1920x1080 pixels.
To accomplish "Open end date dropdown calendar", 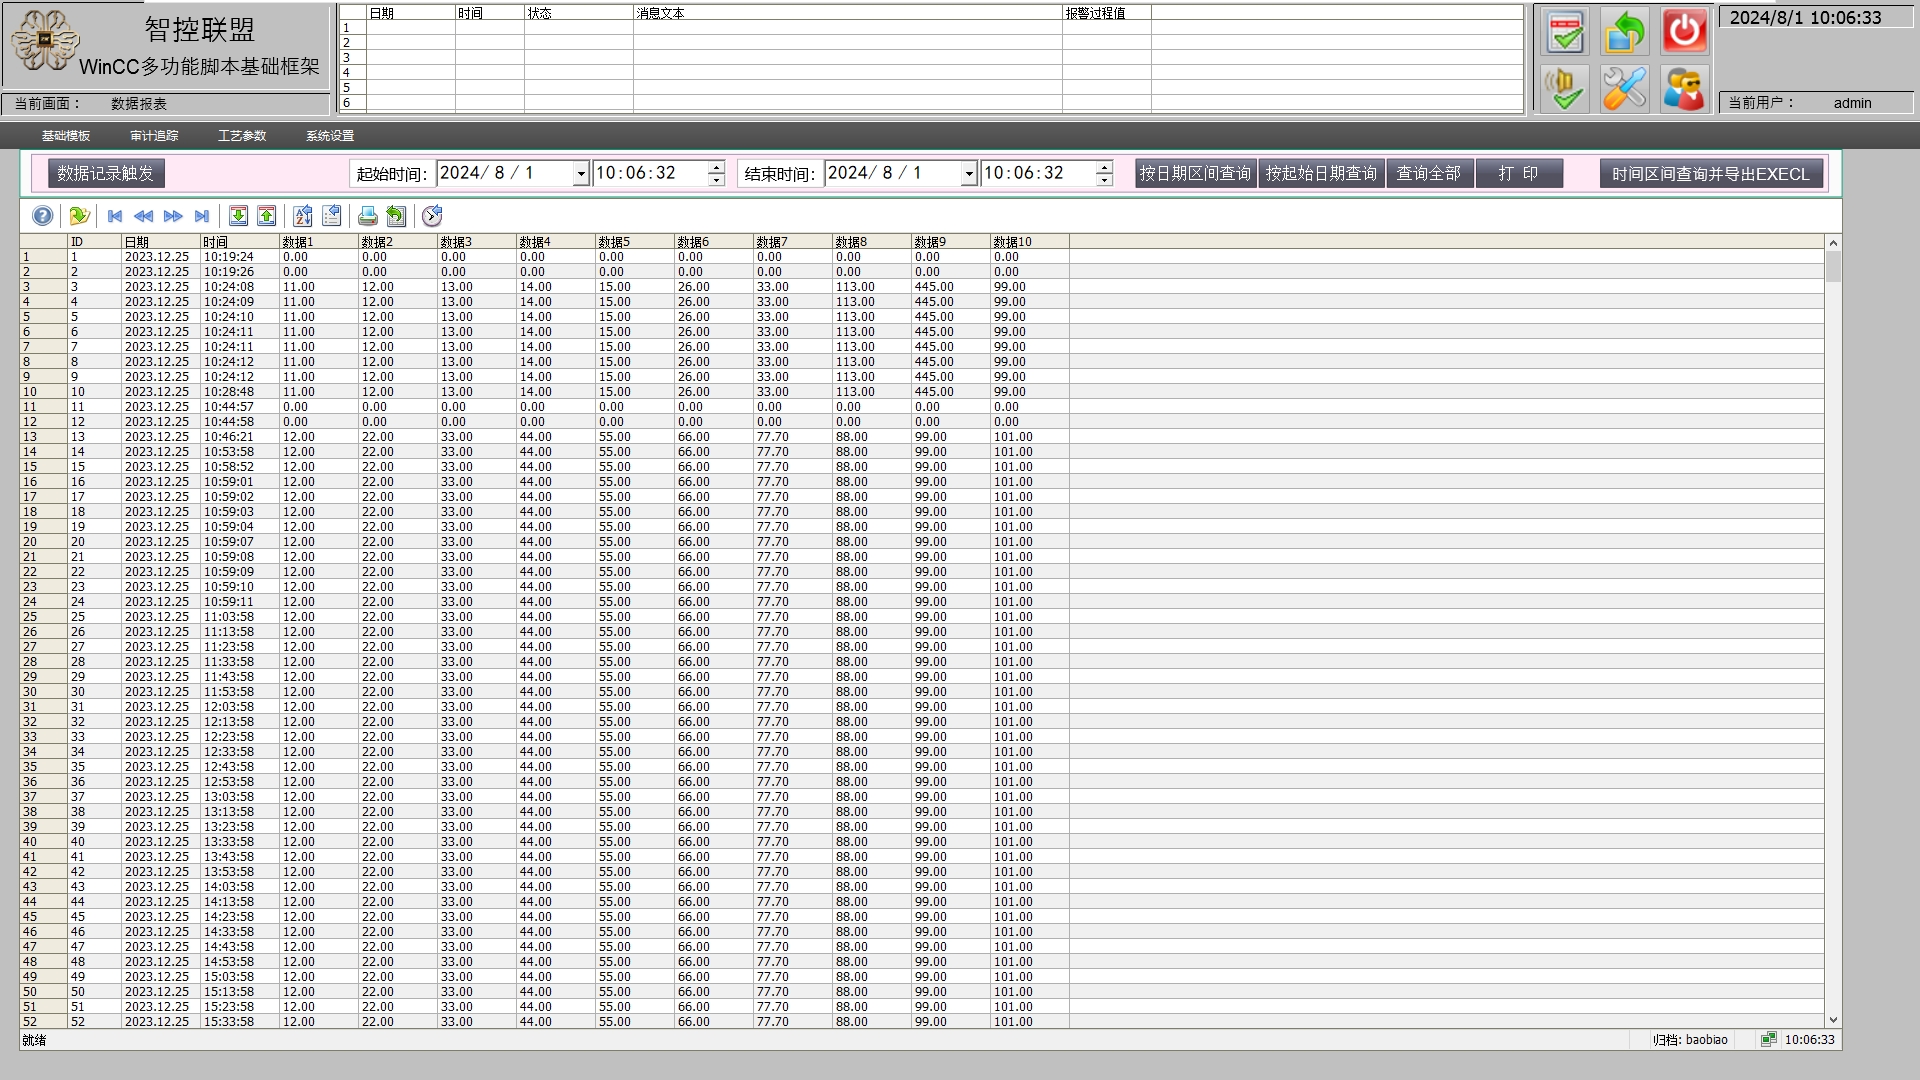I will 968,174.
